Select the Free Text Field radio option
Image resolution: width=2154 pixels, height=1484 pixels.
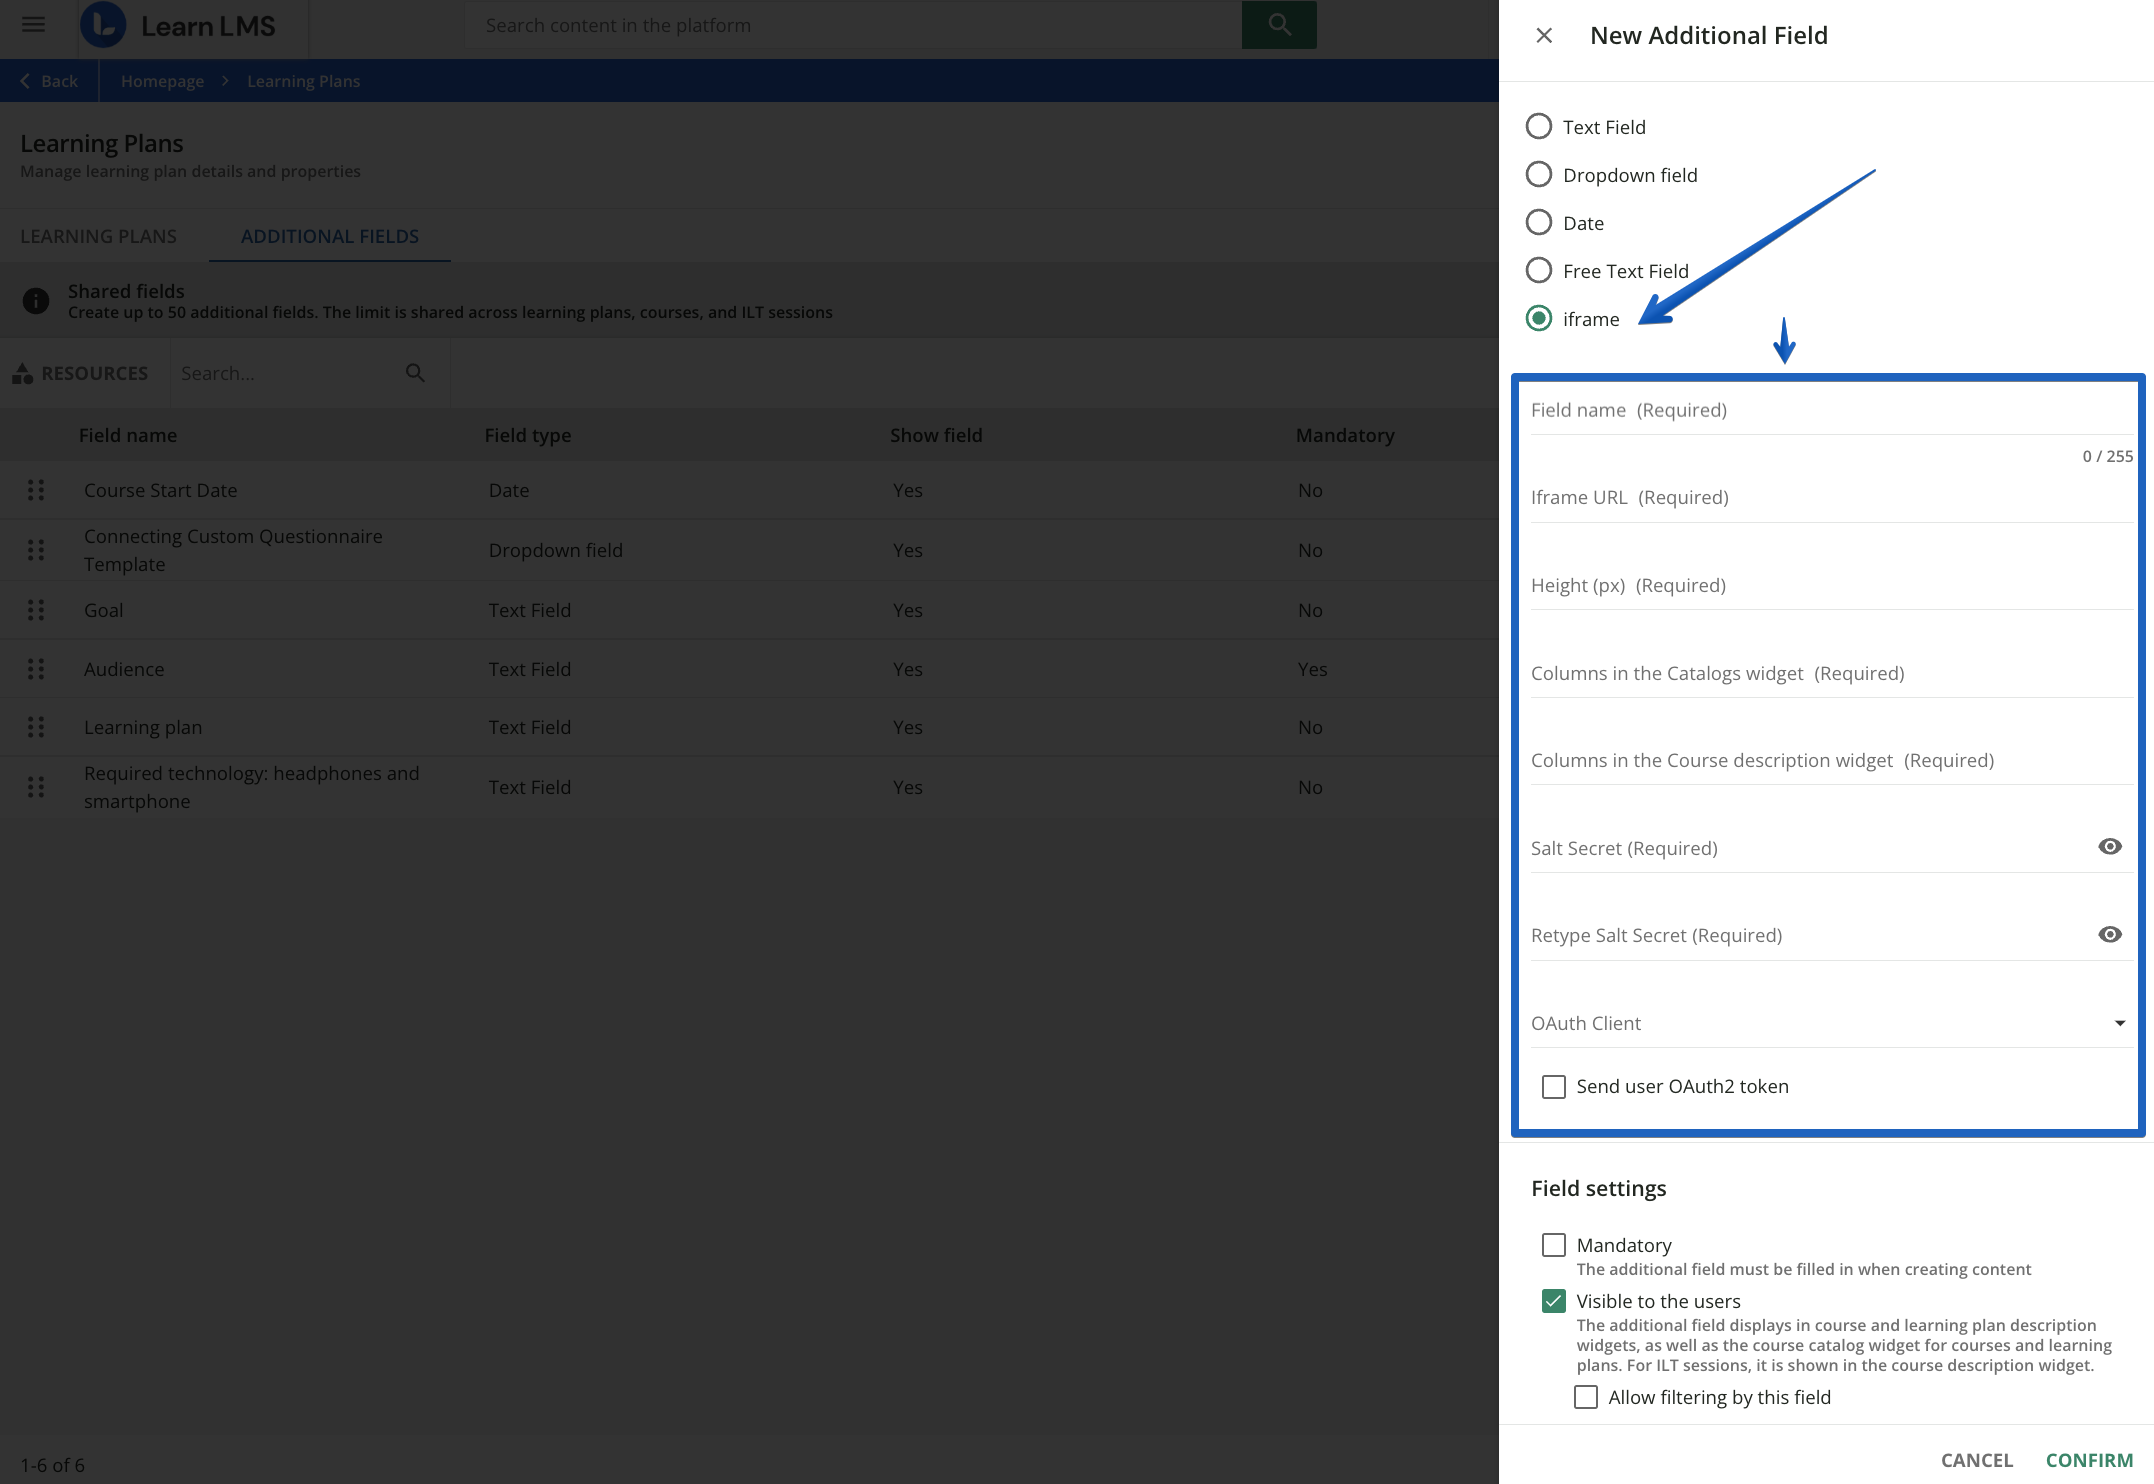[1539, 271]
